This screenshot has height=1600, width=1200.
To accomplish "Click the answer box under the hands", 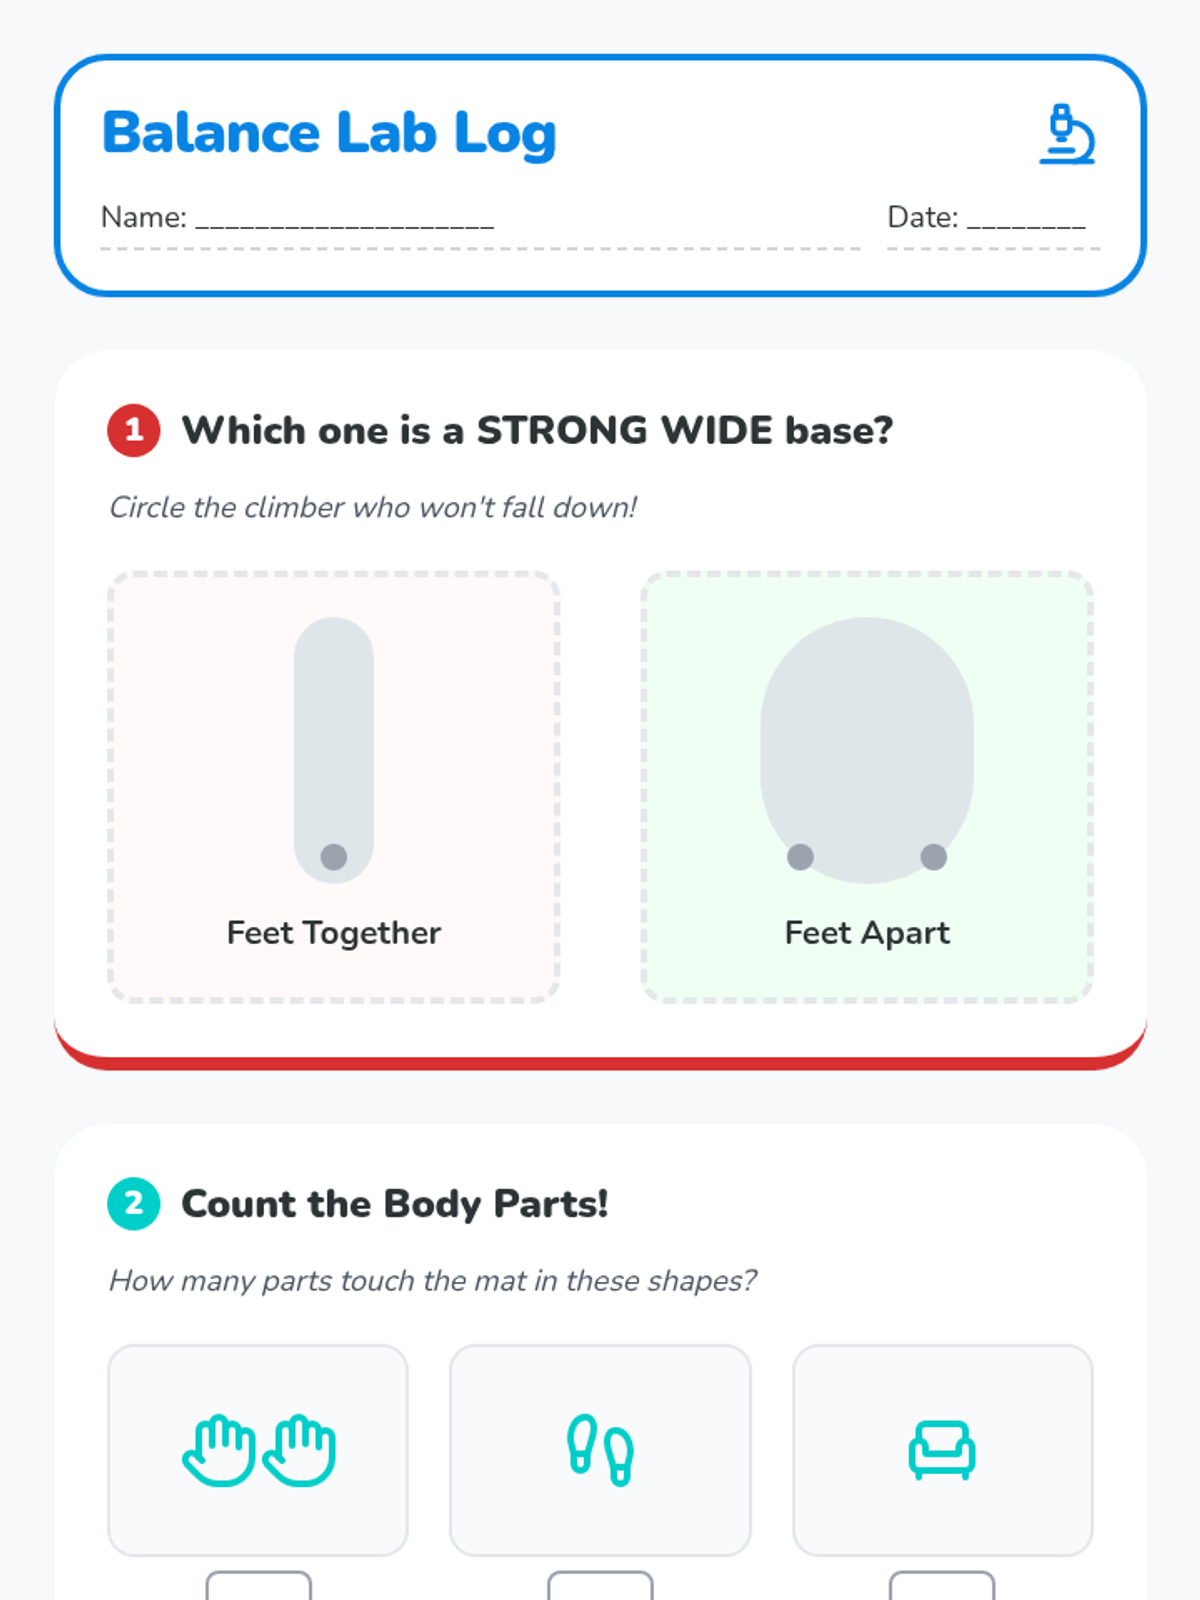I will click(258, 1586).
